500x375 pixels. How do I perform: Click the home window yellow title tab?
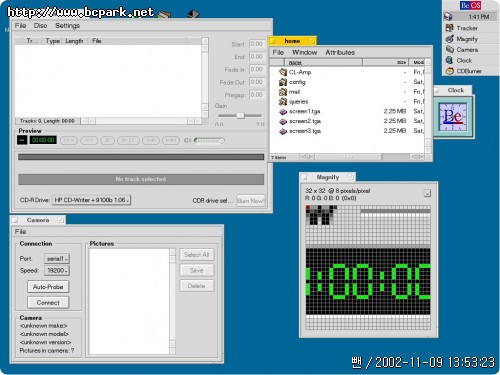pyautogui.click(x=292, y=41)
